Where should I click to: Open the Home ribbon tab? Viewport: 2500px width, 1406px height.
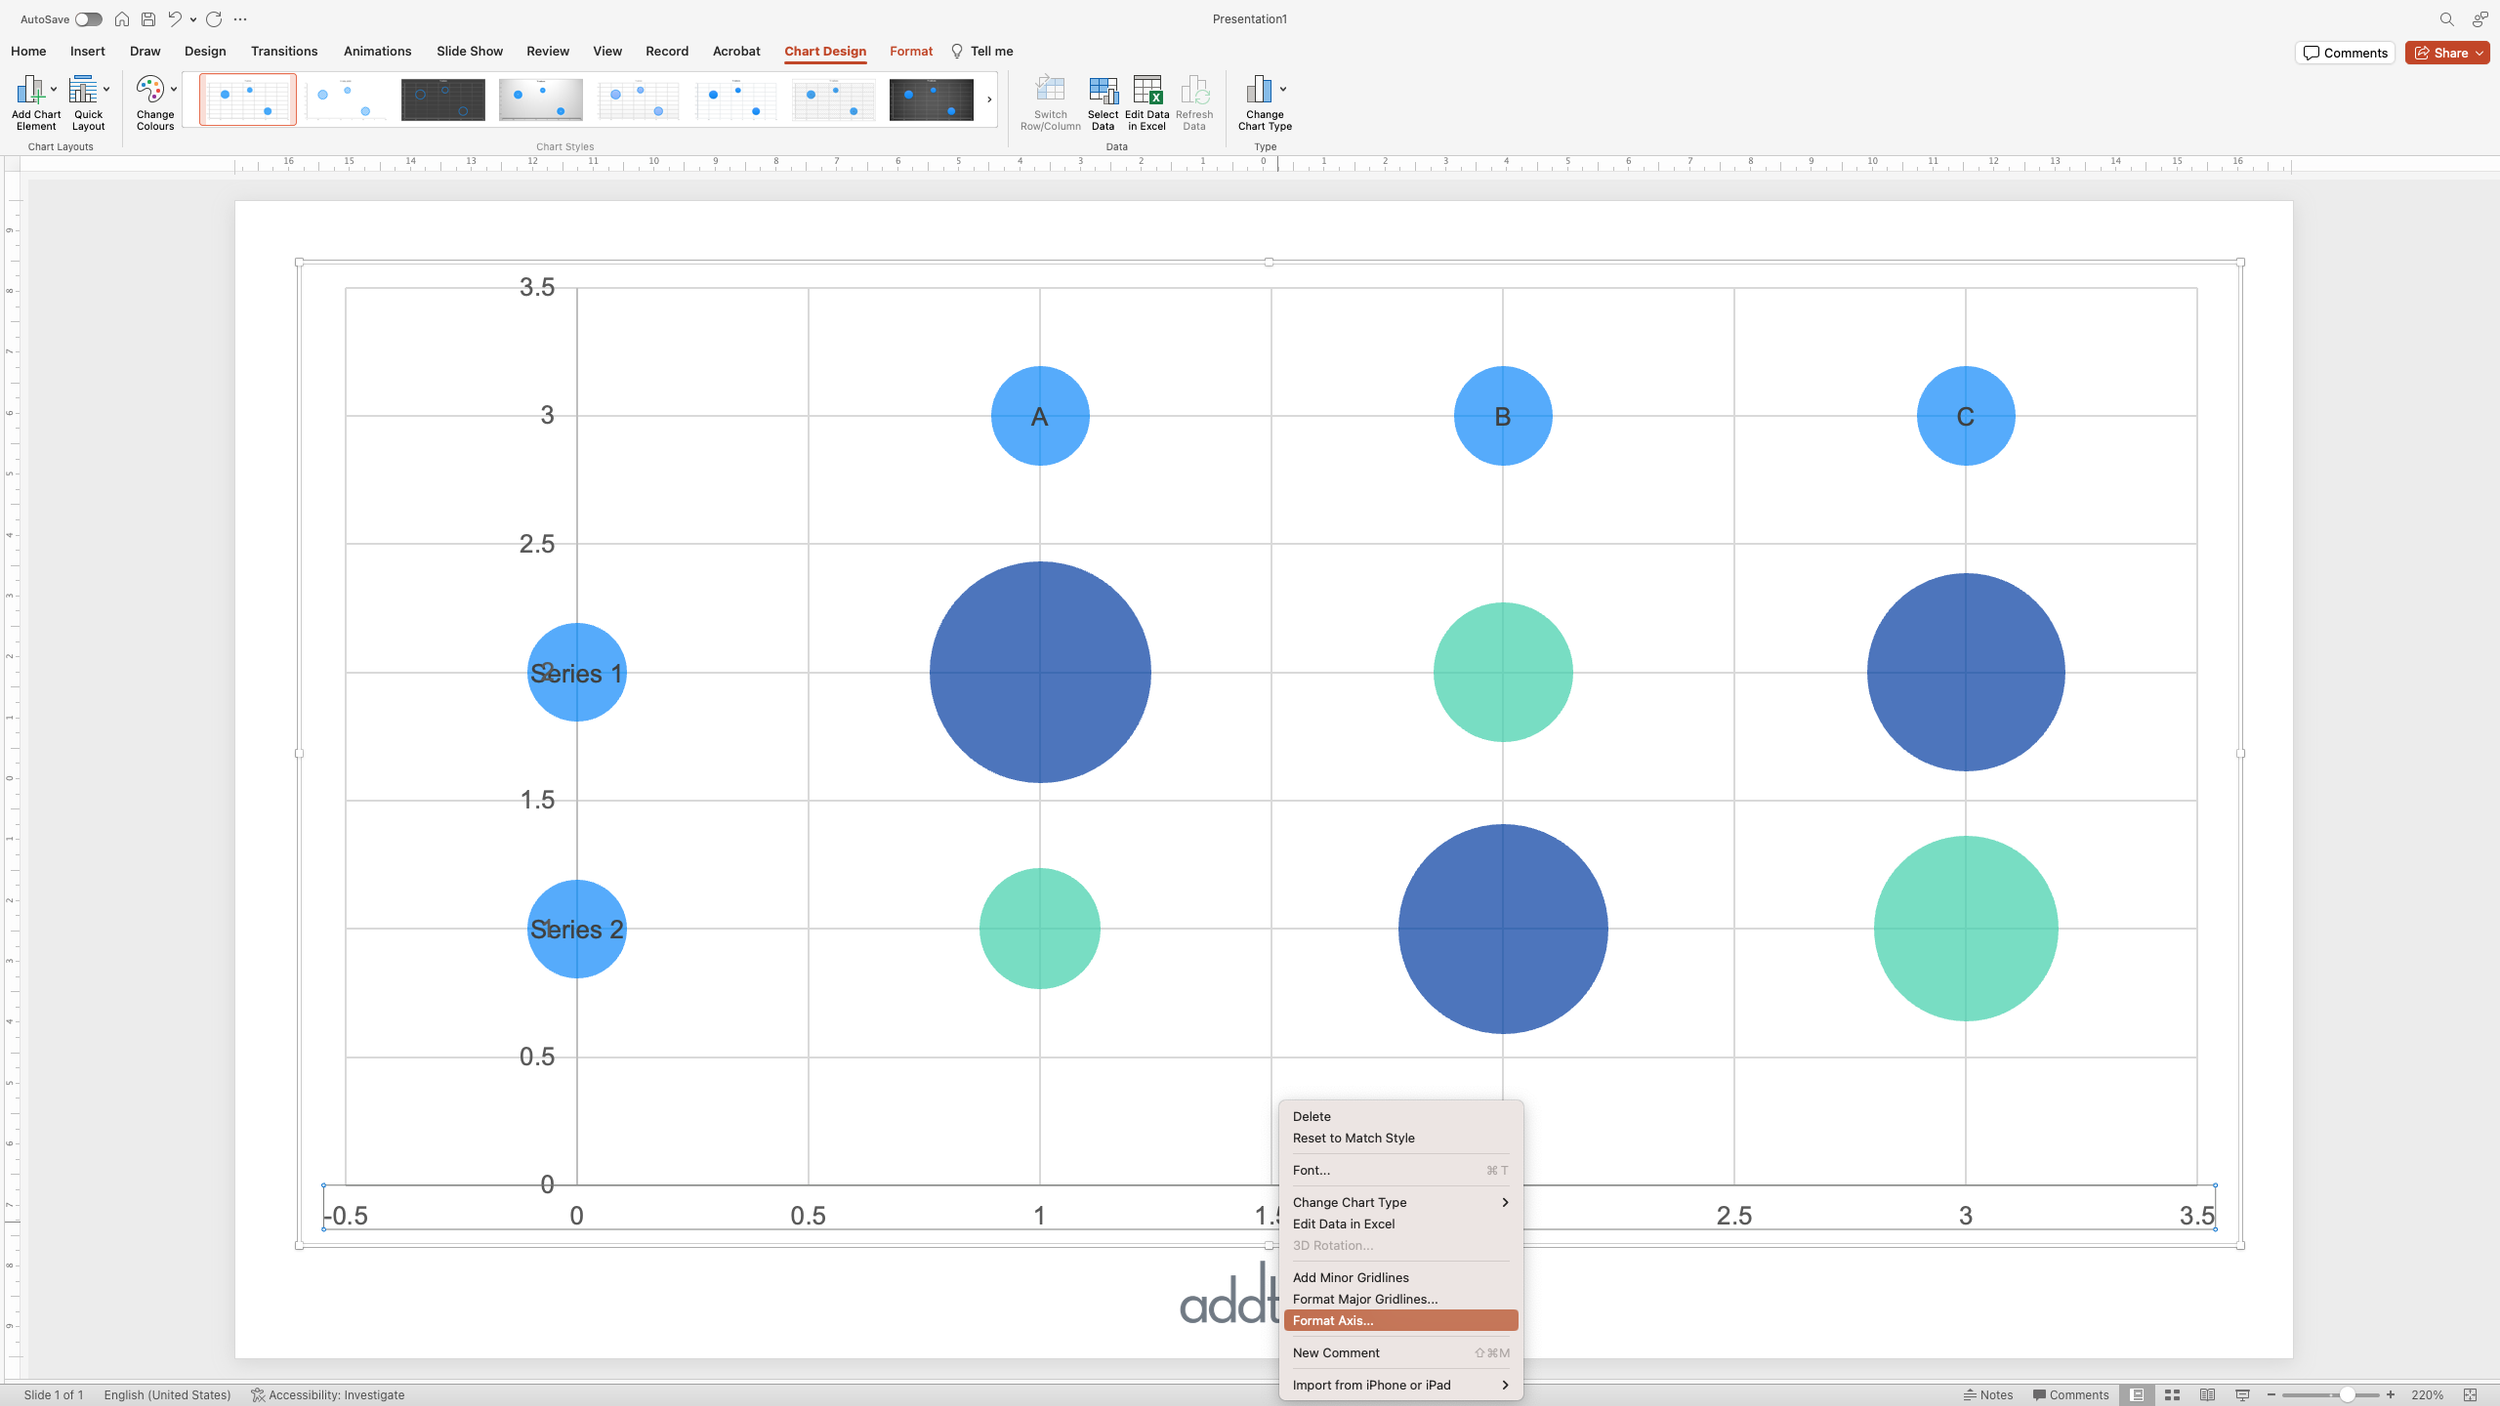click(x=28, y=51)
